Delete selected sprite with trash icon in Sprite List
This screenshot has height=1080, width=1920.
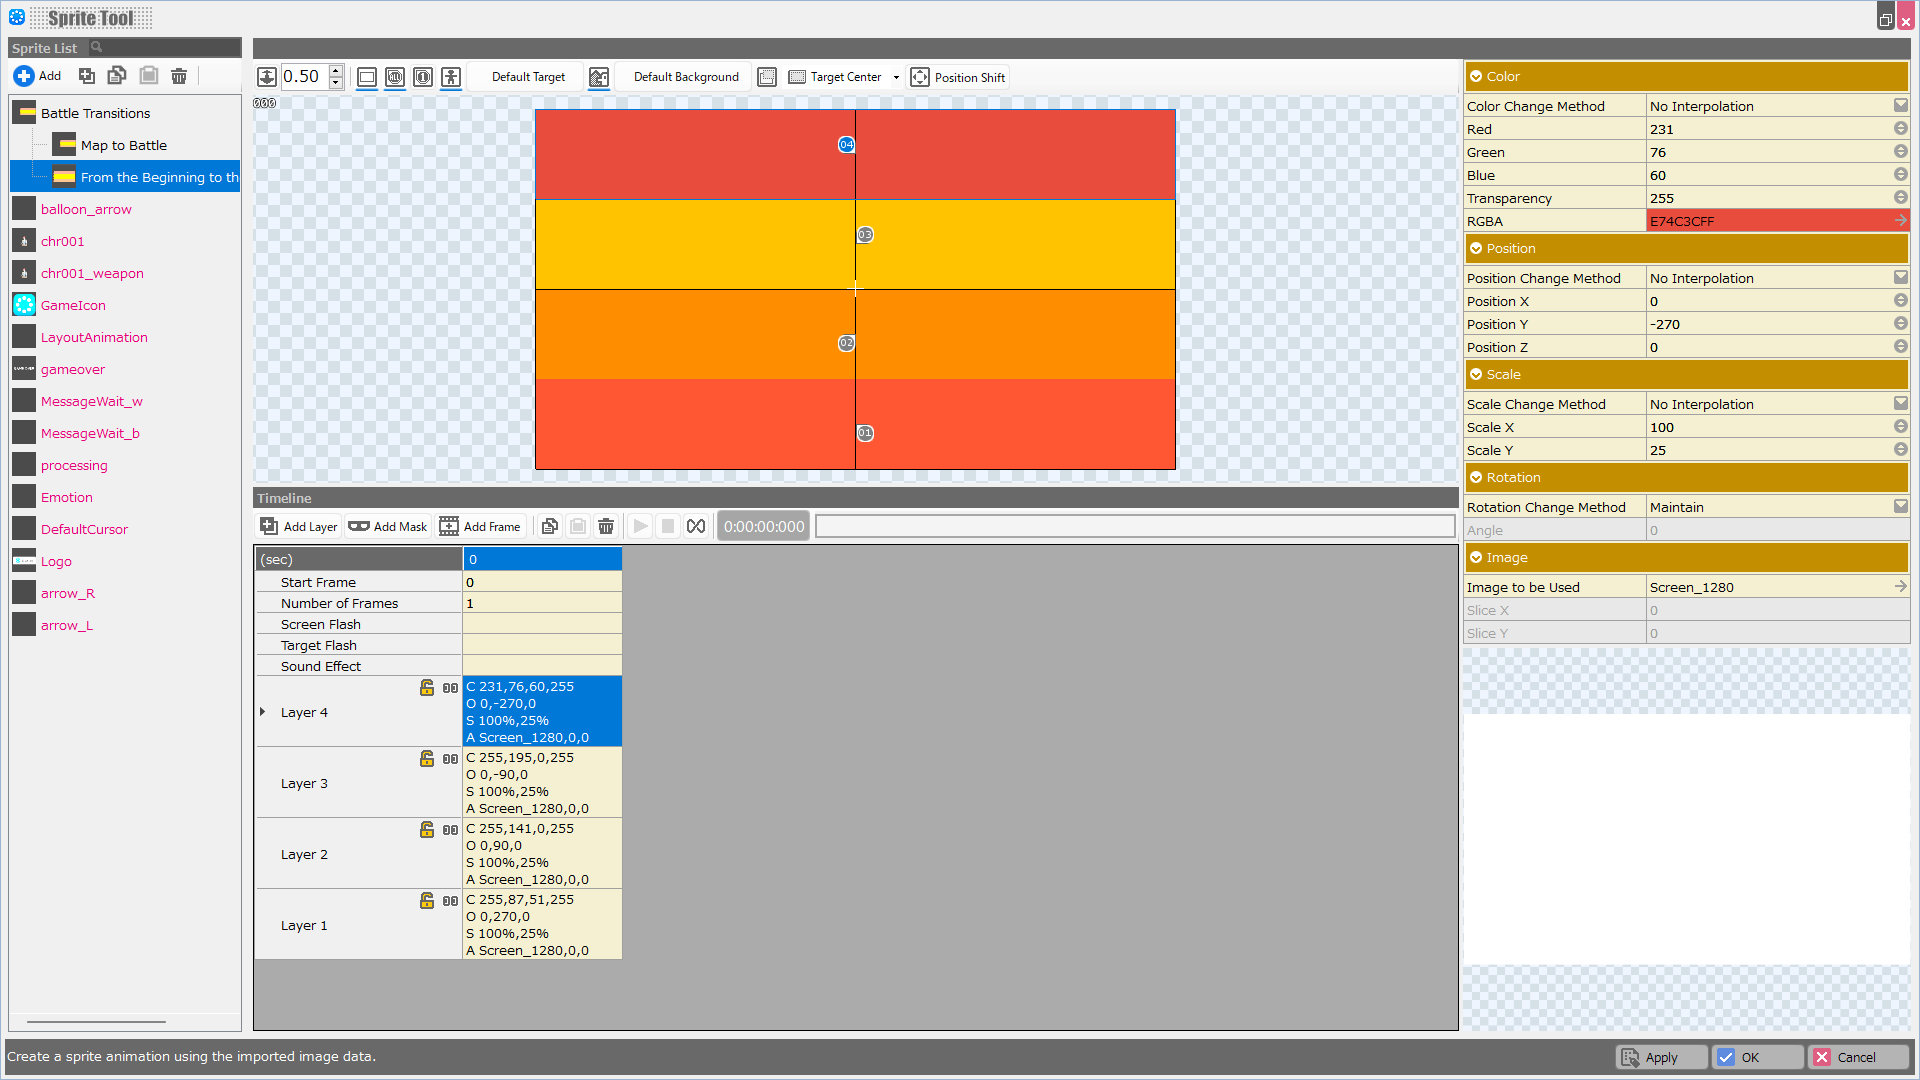[179, 76]
